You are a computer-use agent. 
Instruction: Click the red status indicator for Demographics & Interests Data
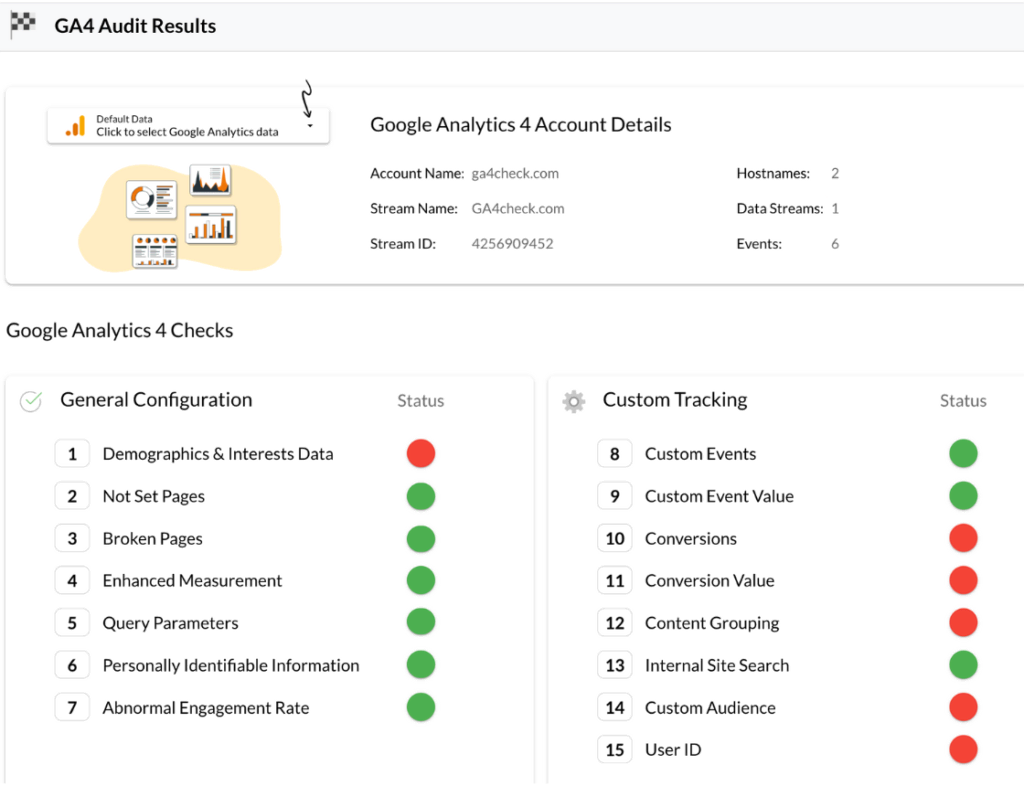click(x=421, y=453)
